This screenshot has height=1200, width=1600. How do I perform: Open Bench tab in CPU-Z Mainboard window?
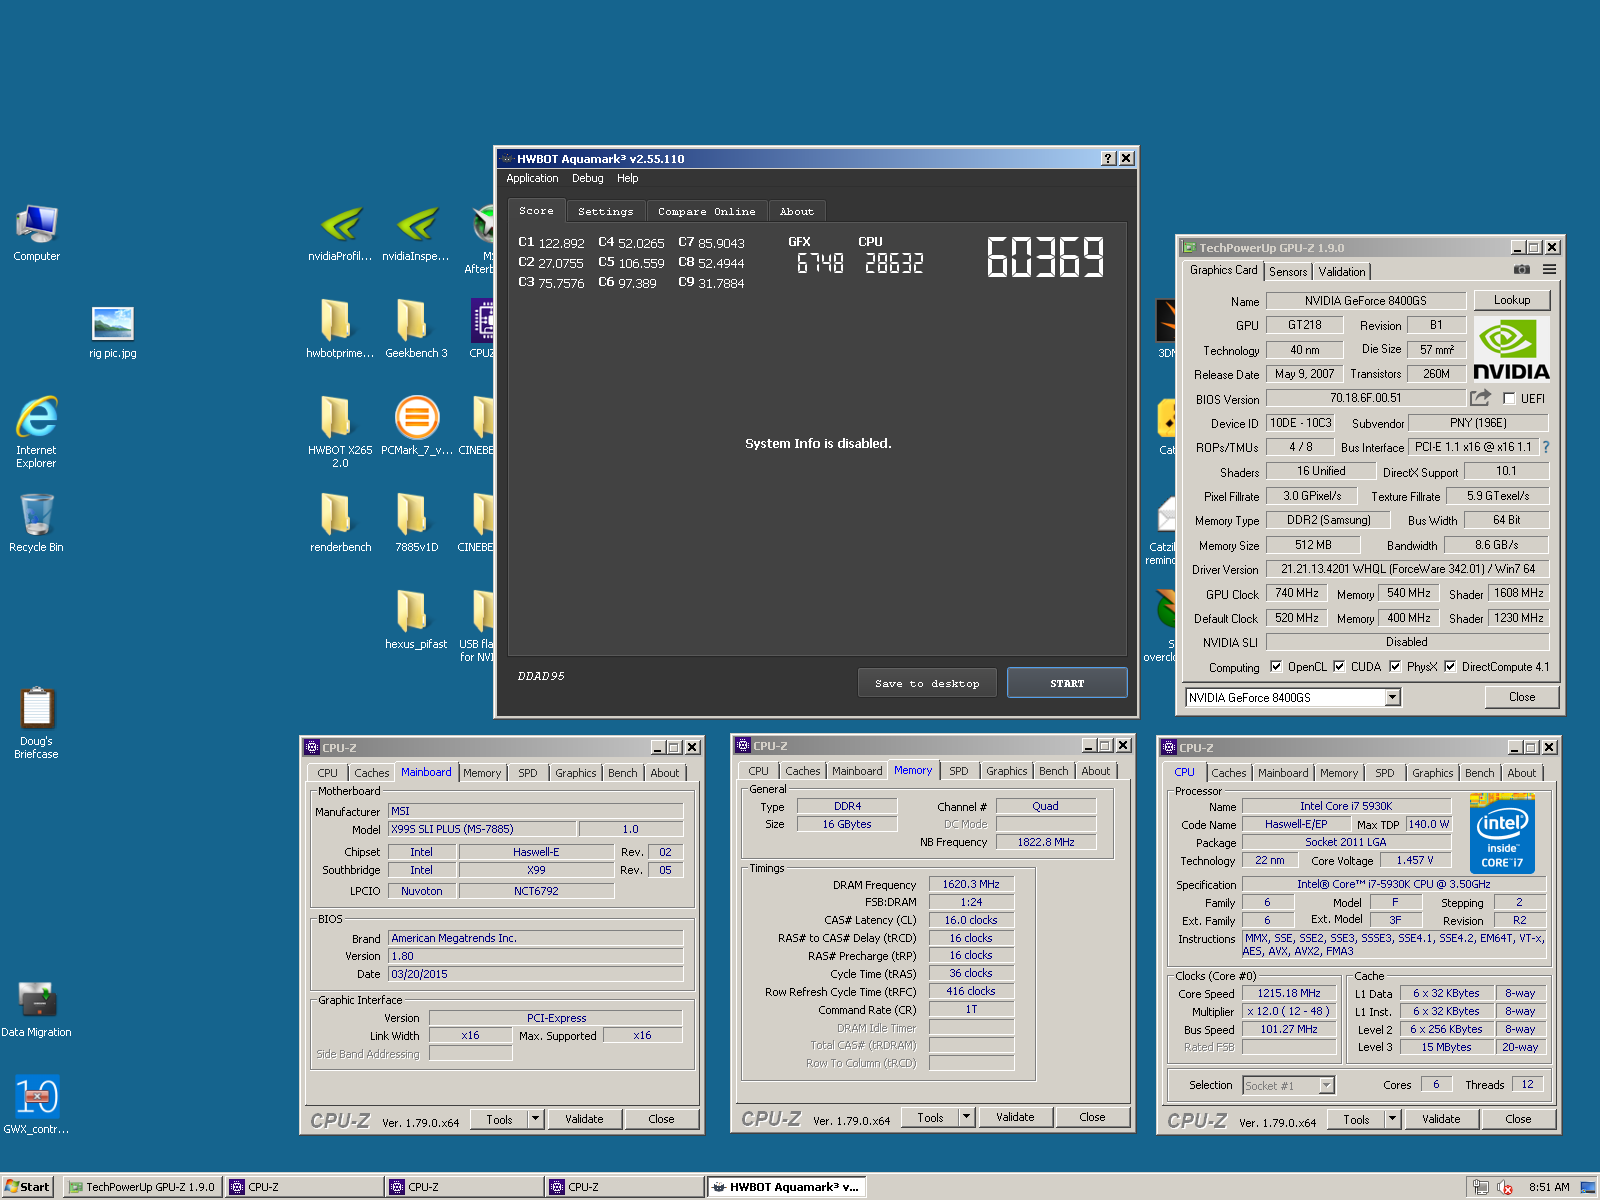(x=623, y=773)
